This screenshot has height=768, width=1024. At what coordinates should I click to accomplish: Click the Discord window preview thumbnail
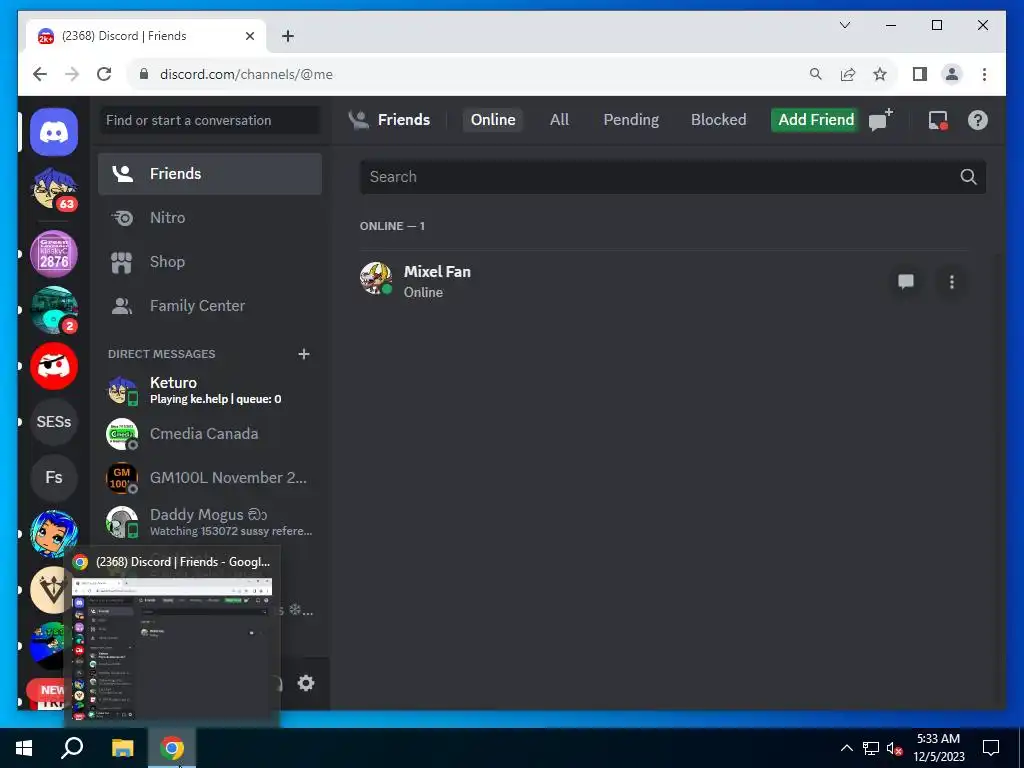[172, 649]
